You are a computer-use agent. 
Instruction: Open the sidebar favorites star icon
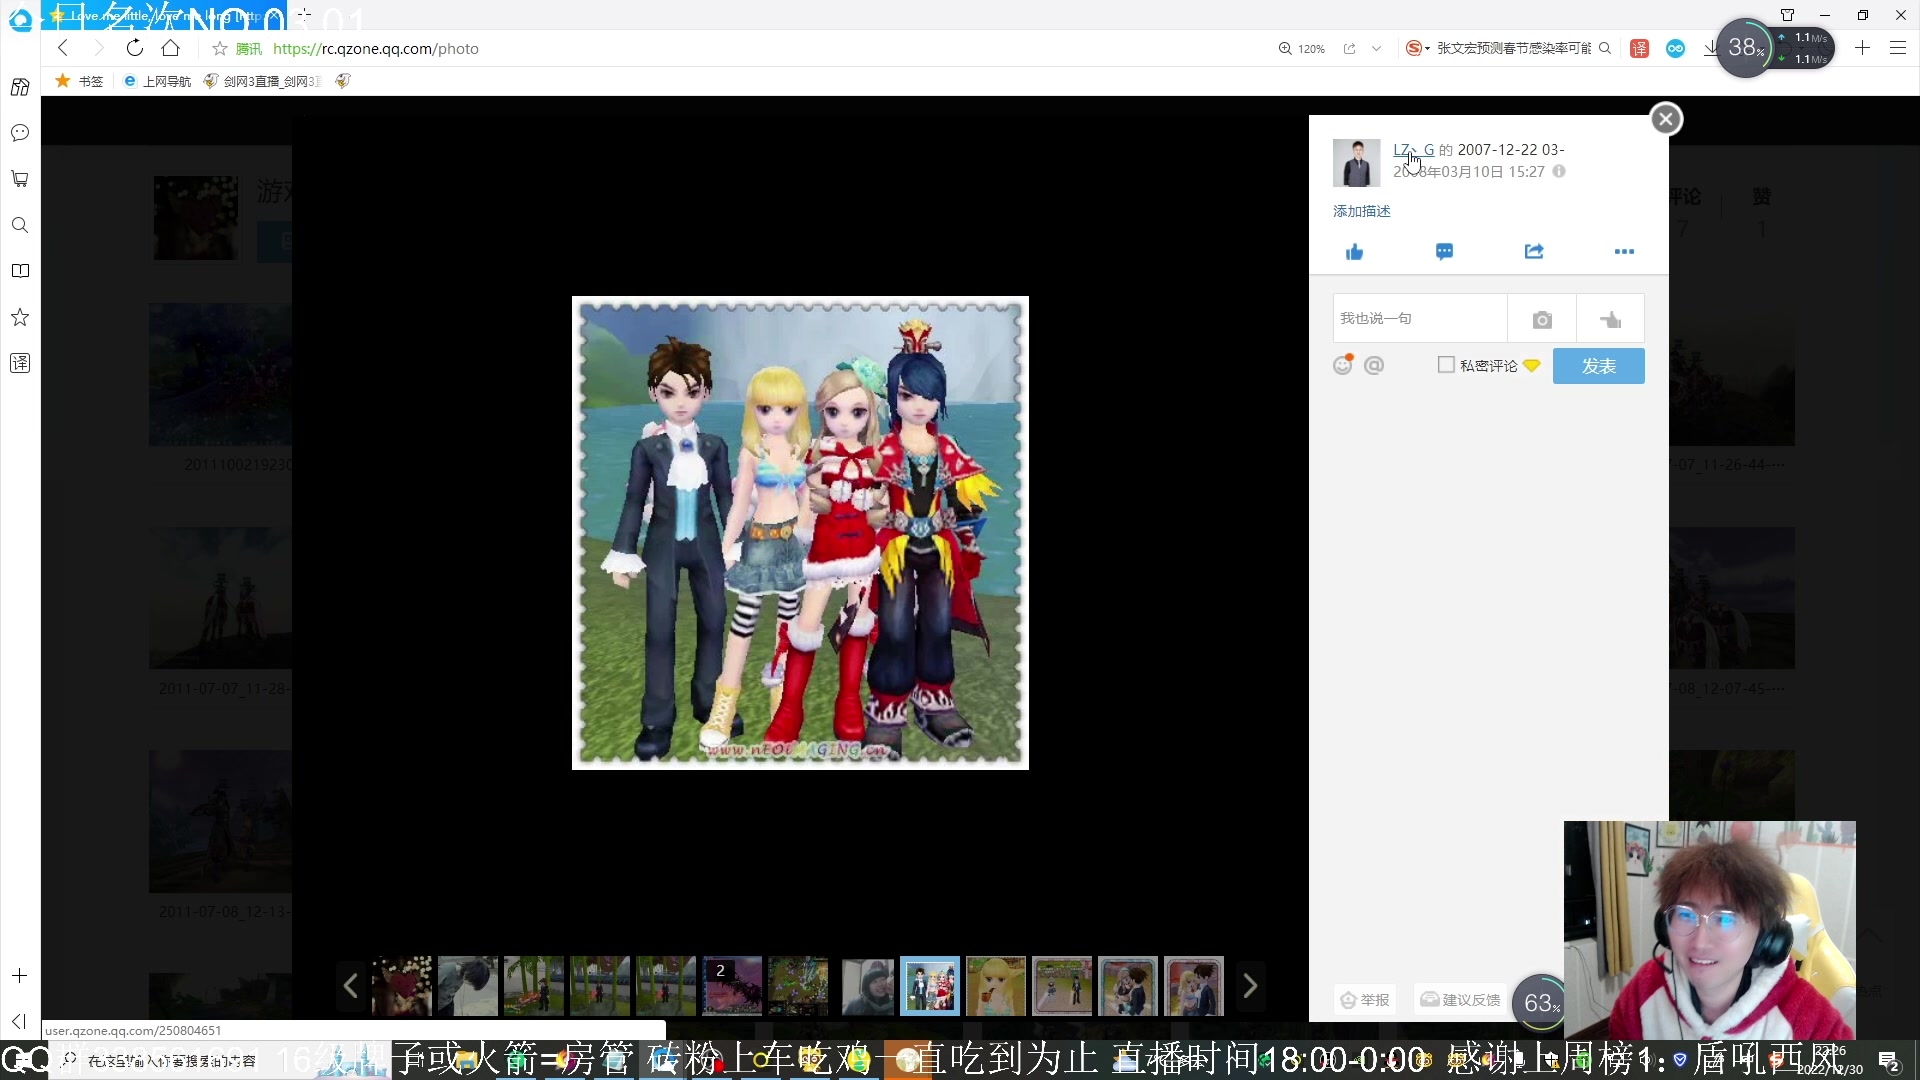pos(20,317)
